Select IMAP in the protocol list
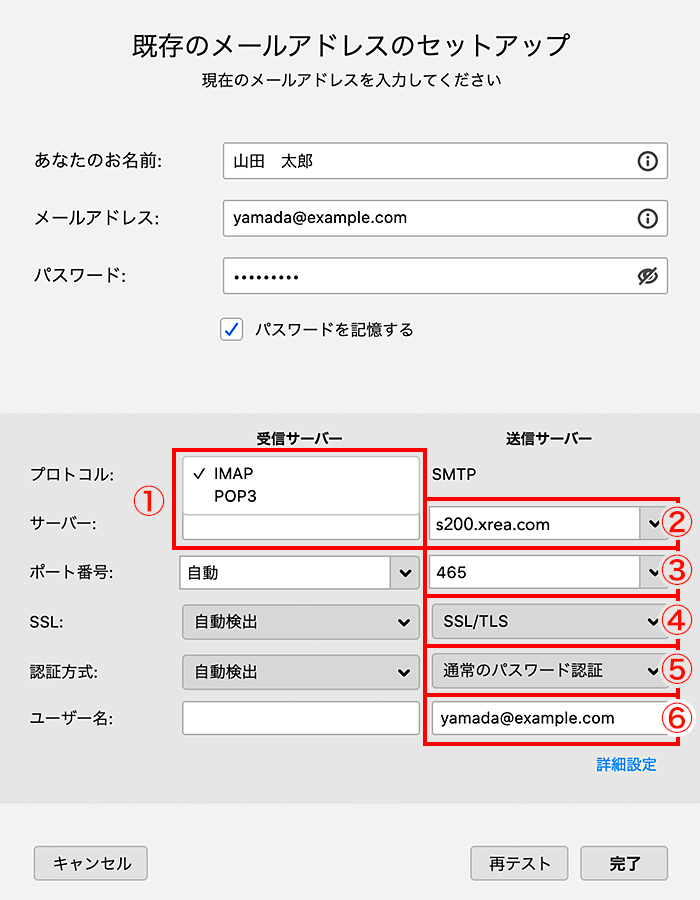The height and width of the screenshot is (900, 700). pos(233,474)
